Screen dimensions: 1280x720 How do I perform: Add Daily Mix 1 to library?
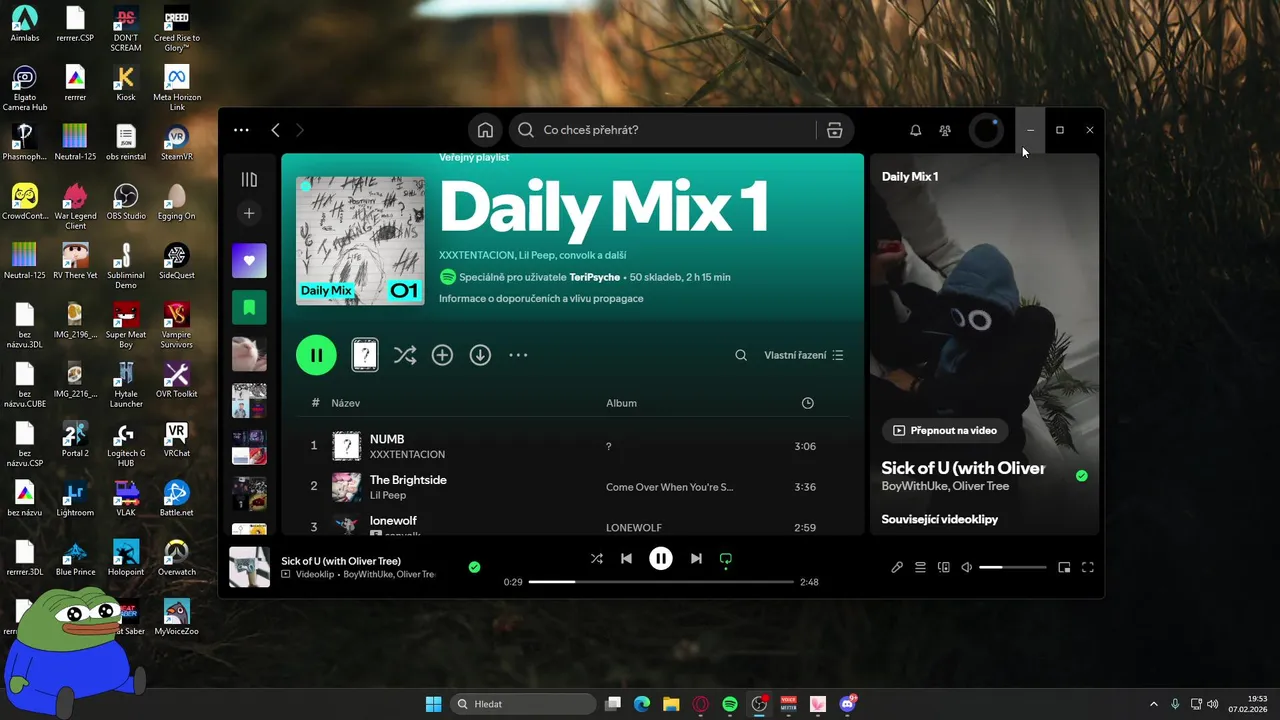442,355
